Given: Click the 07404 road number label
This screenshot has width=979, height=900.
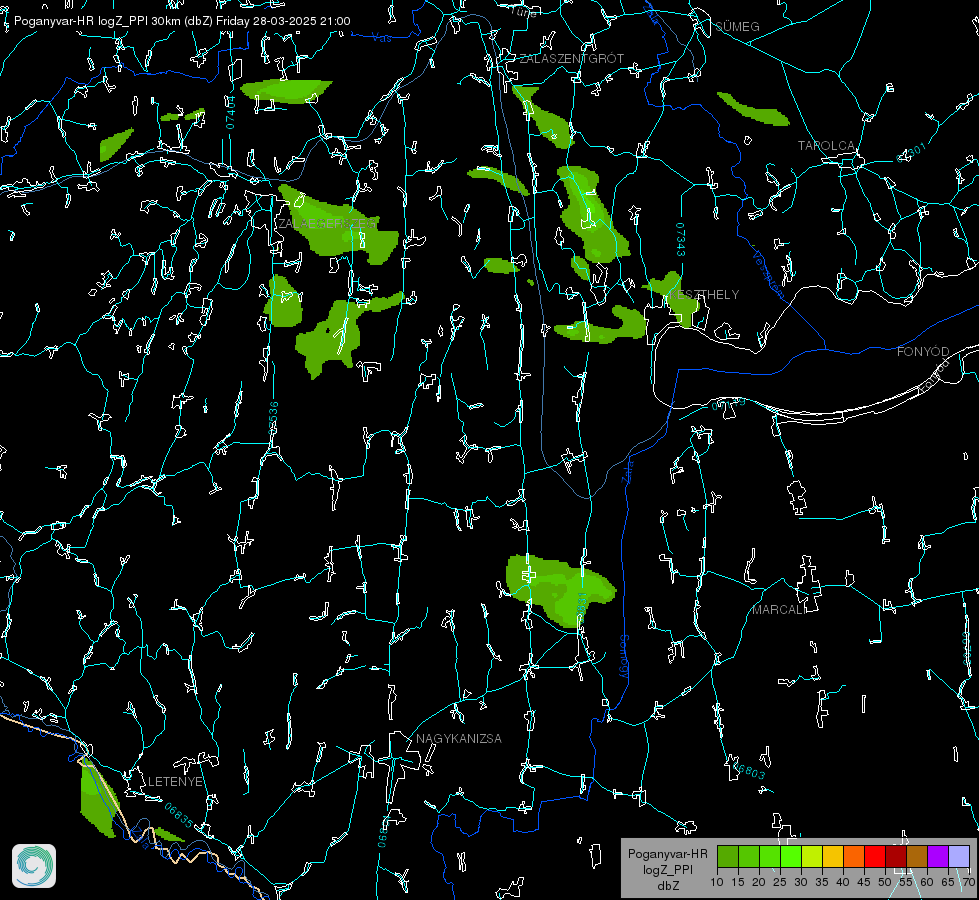Looking at the screenshot, I should 231,112.
